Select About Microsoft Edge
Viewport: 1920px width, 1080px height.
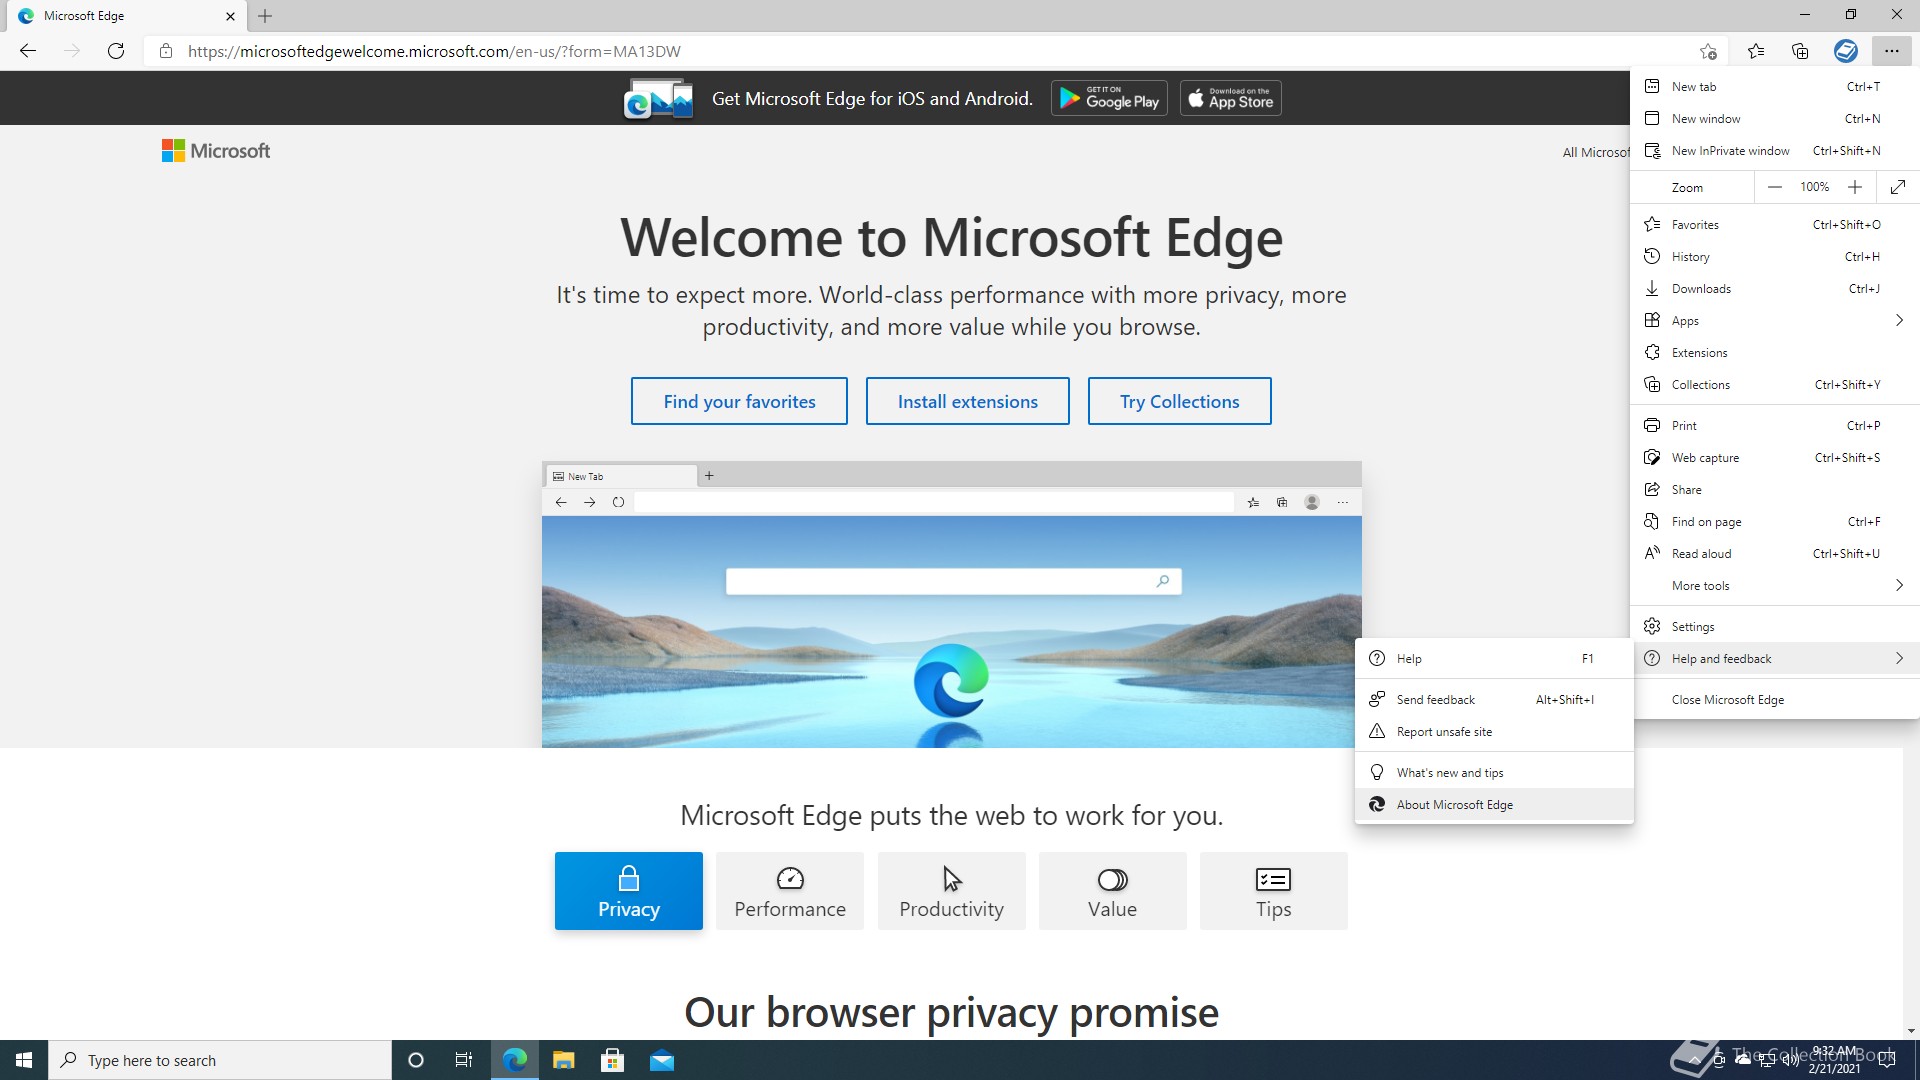1494,805
